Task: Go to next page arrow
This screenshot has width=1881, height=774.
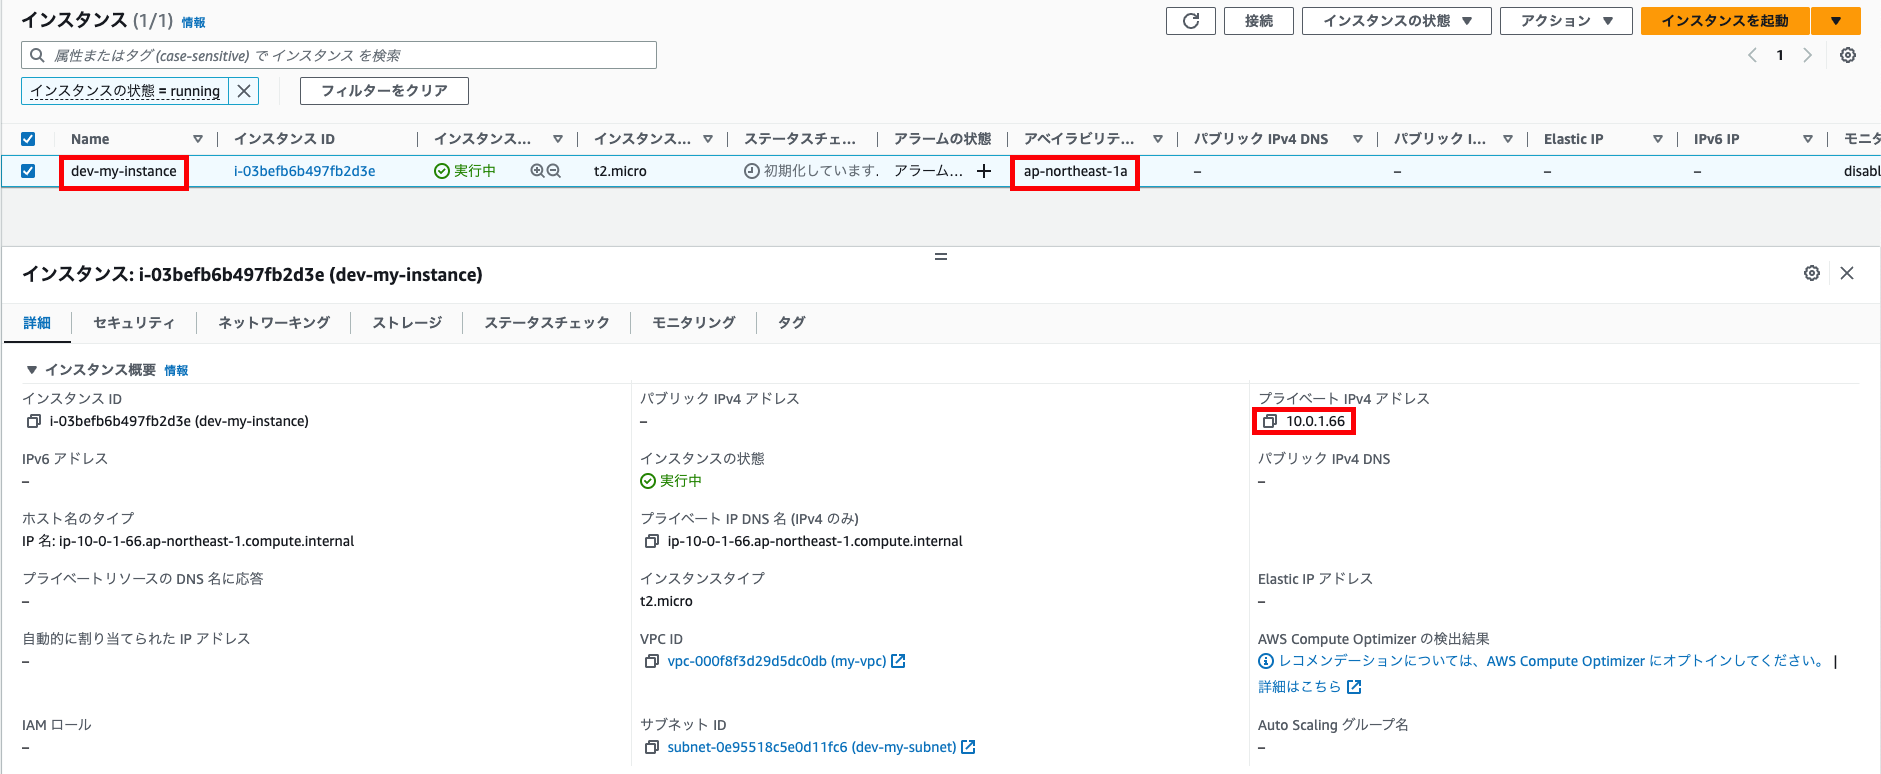Action: click(x=1807, y=55)
